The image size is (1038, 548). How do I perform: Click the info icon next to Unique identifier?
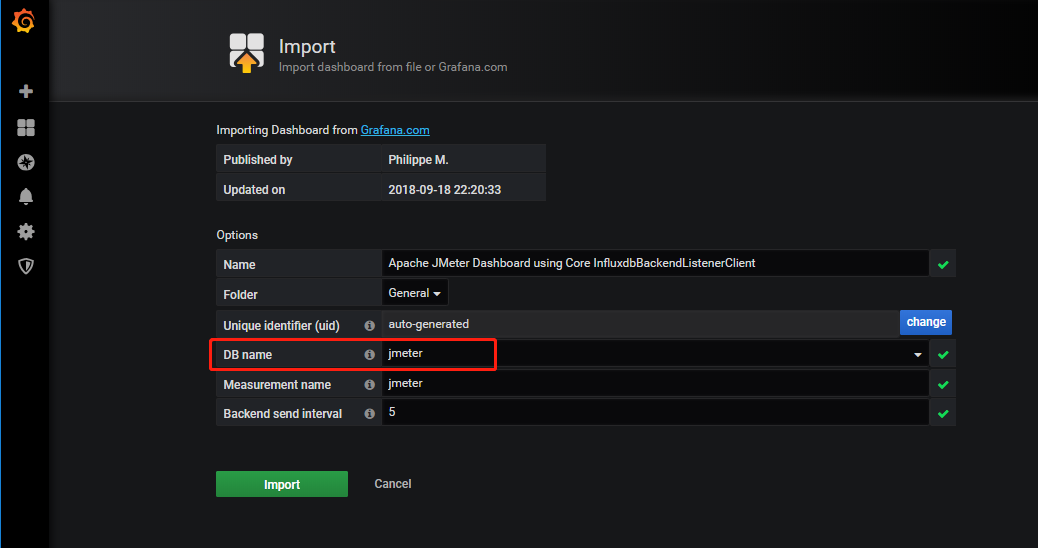point(369,326)
